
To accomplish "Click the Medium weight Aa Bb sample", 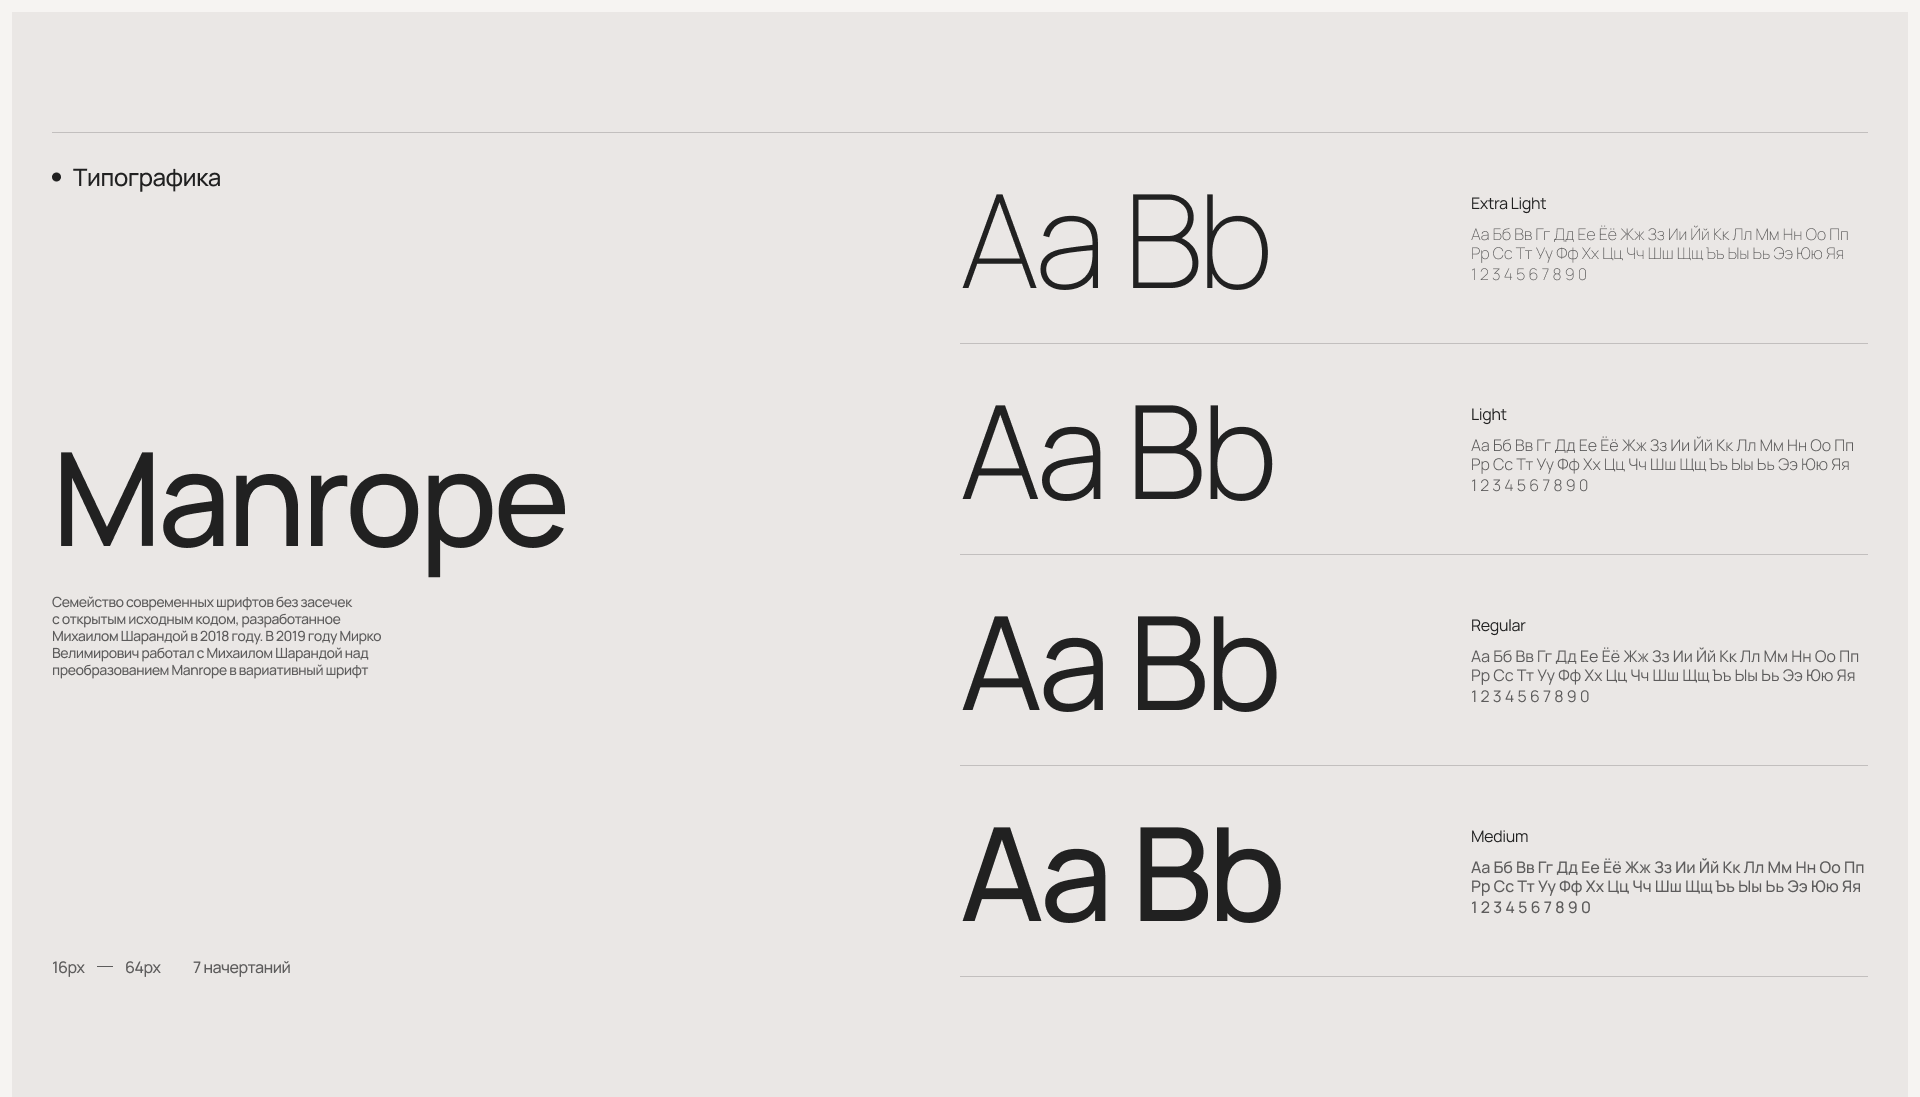I will pyautogui.click(x=1121, y=876).
